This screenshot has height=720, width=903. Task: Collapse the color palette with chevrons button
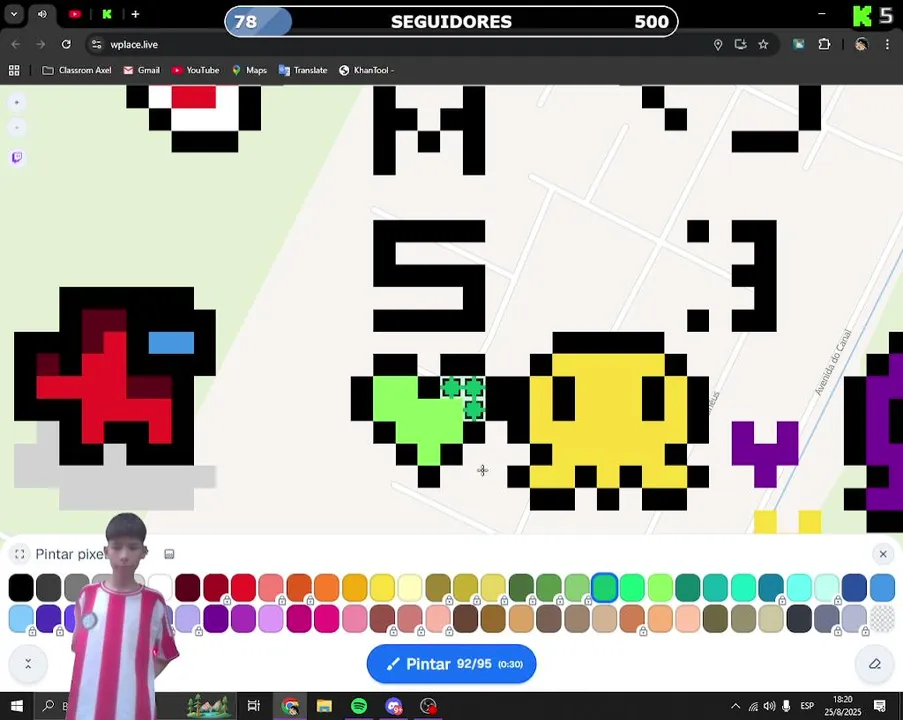[x=28, y=664]
